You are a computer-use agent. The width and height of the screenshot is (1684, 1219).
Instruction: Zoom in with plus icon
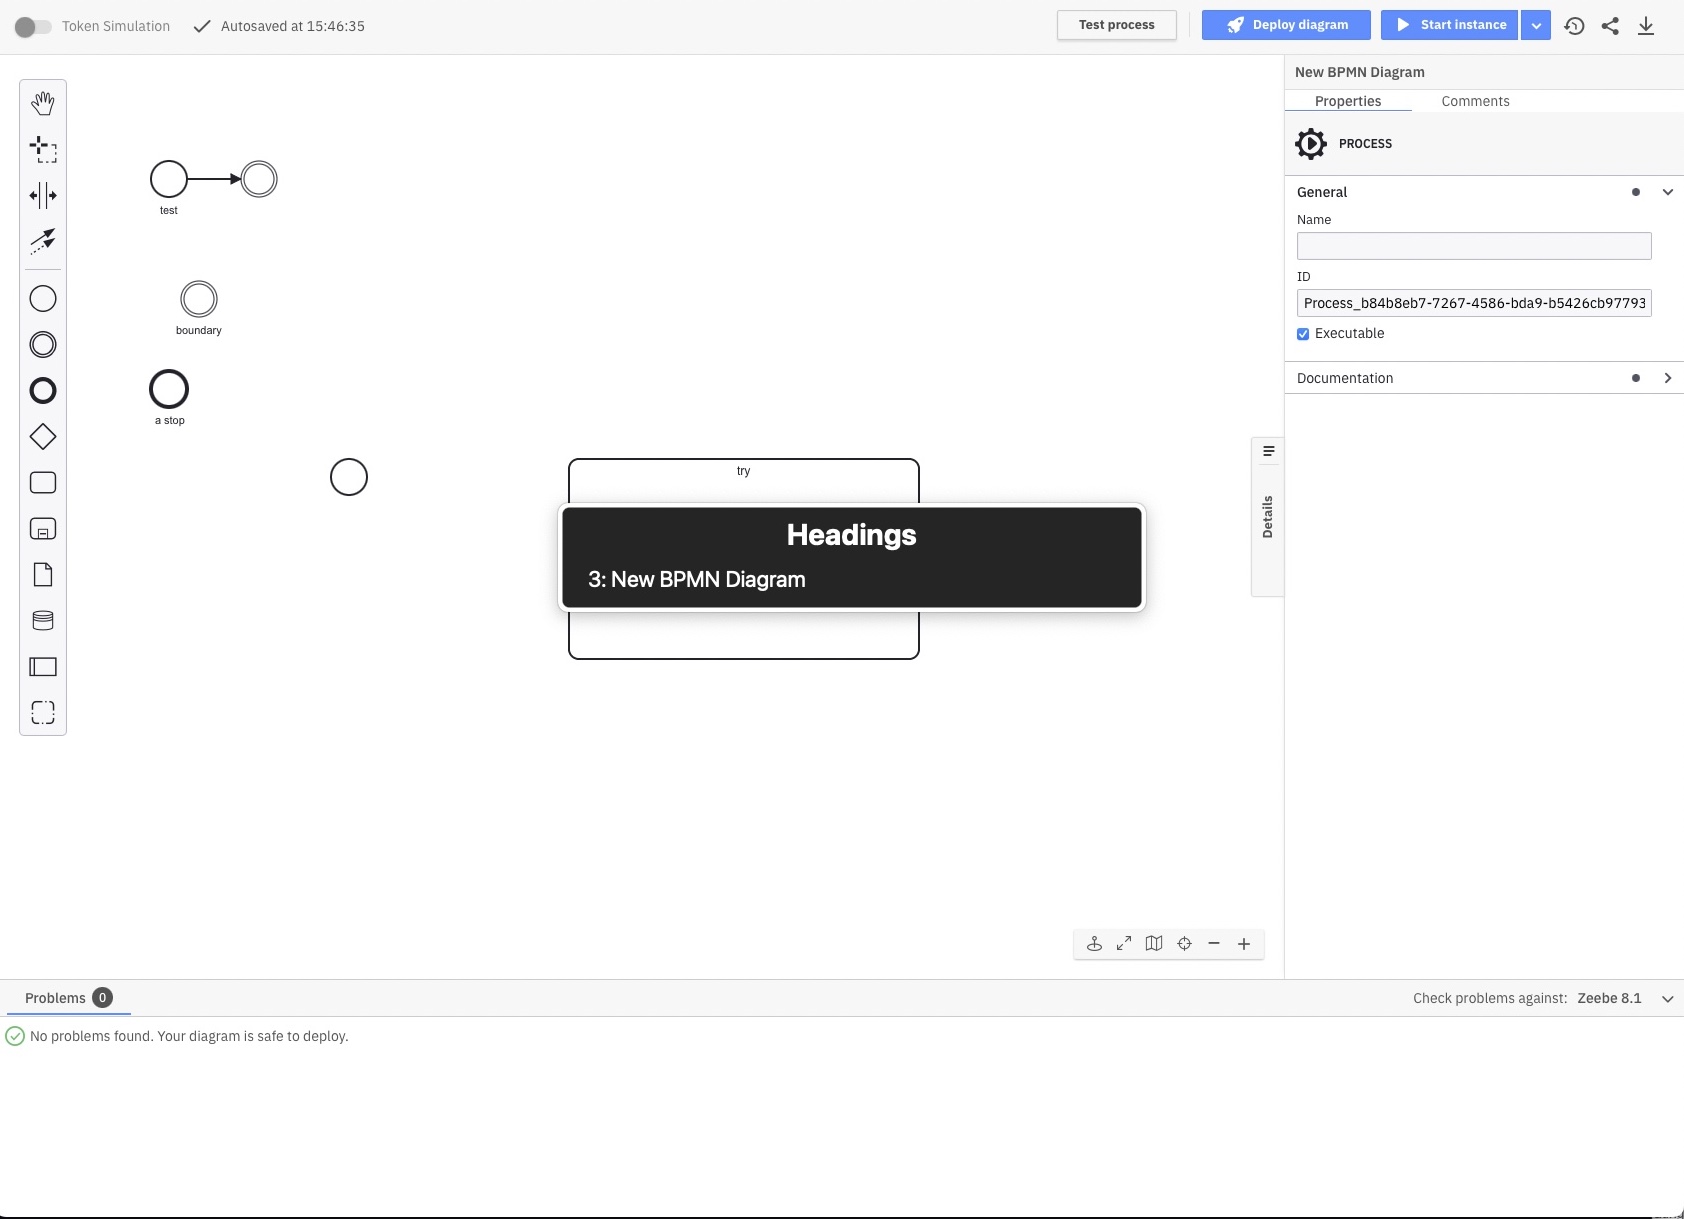point(1244,944)
